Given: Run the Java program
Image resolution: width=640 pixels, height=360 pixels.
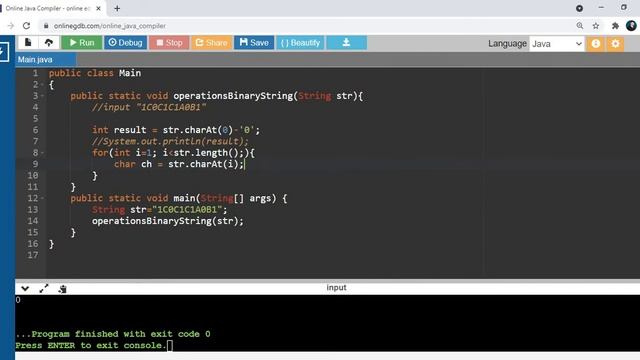Looking at the screenshot, I should (82, 42).
